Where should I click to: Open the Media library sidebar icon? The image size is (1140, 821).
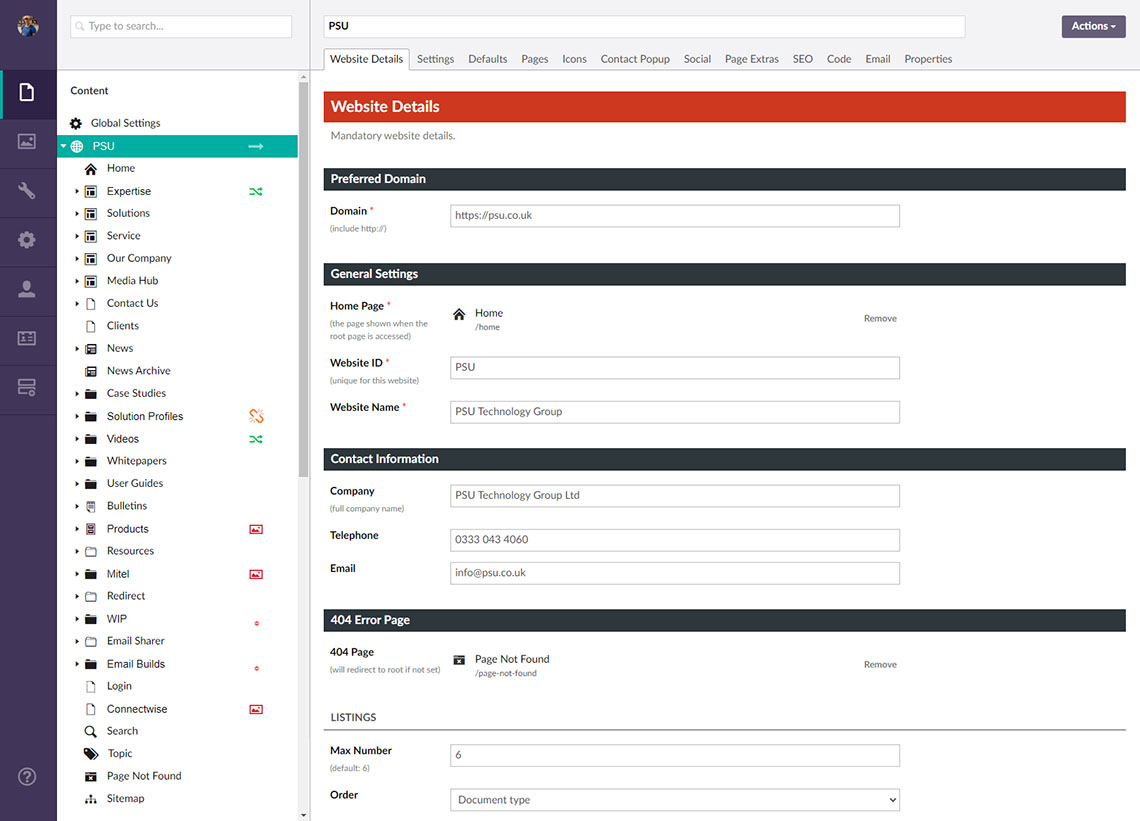28,142
